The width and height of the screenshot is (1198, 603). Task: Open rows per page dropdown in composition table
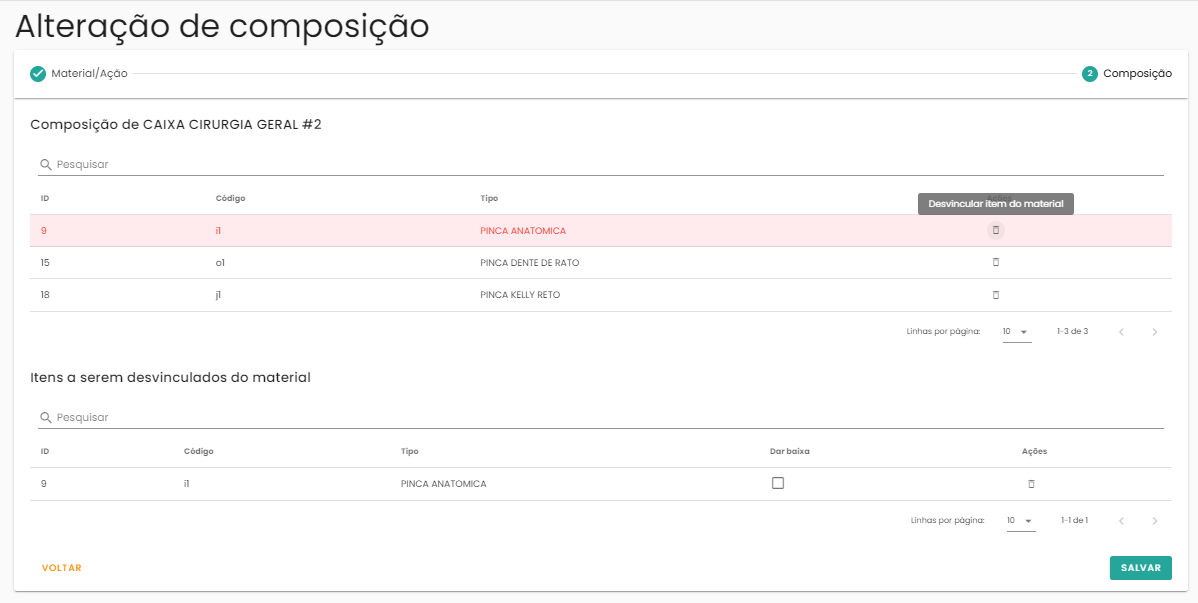coord(1016,331)
